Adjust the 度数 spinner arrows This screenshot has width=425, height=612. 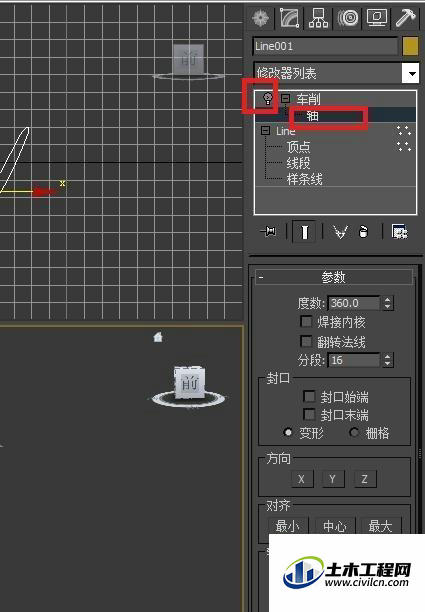pos(388,303)
